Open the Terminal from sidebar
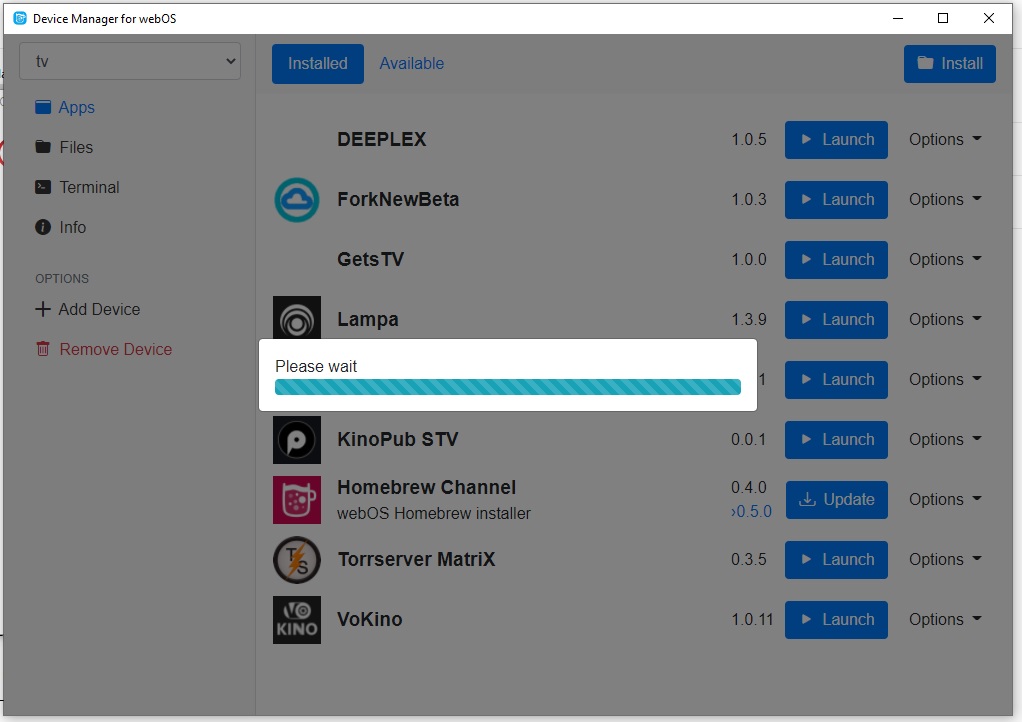 click(88, 187)
